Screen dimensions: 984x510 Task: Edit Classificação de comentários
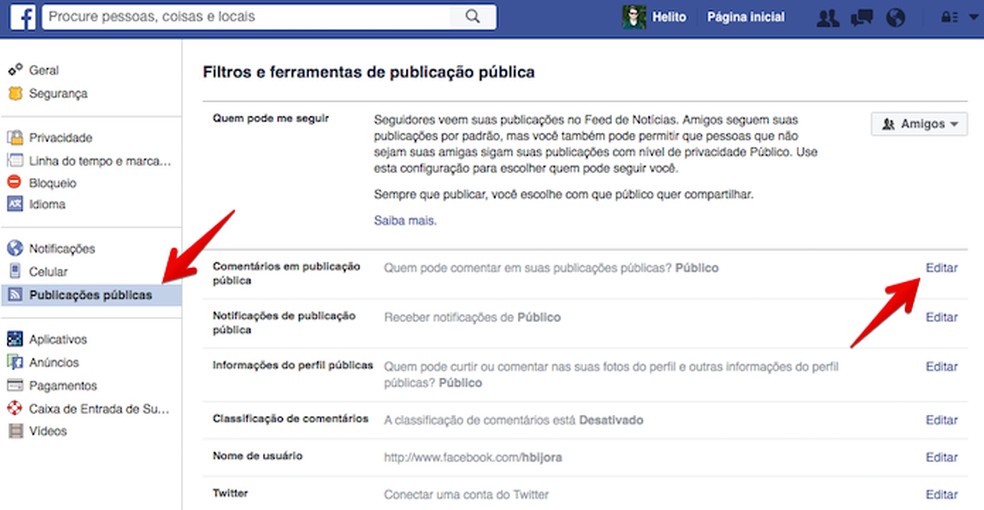(x=941, y=420)
